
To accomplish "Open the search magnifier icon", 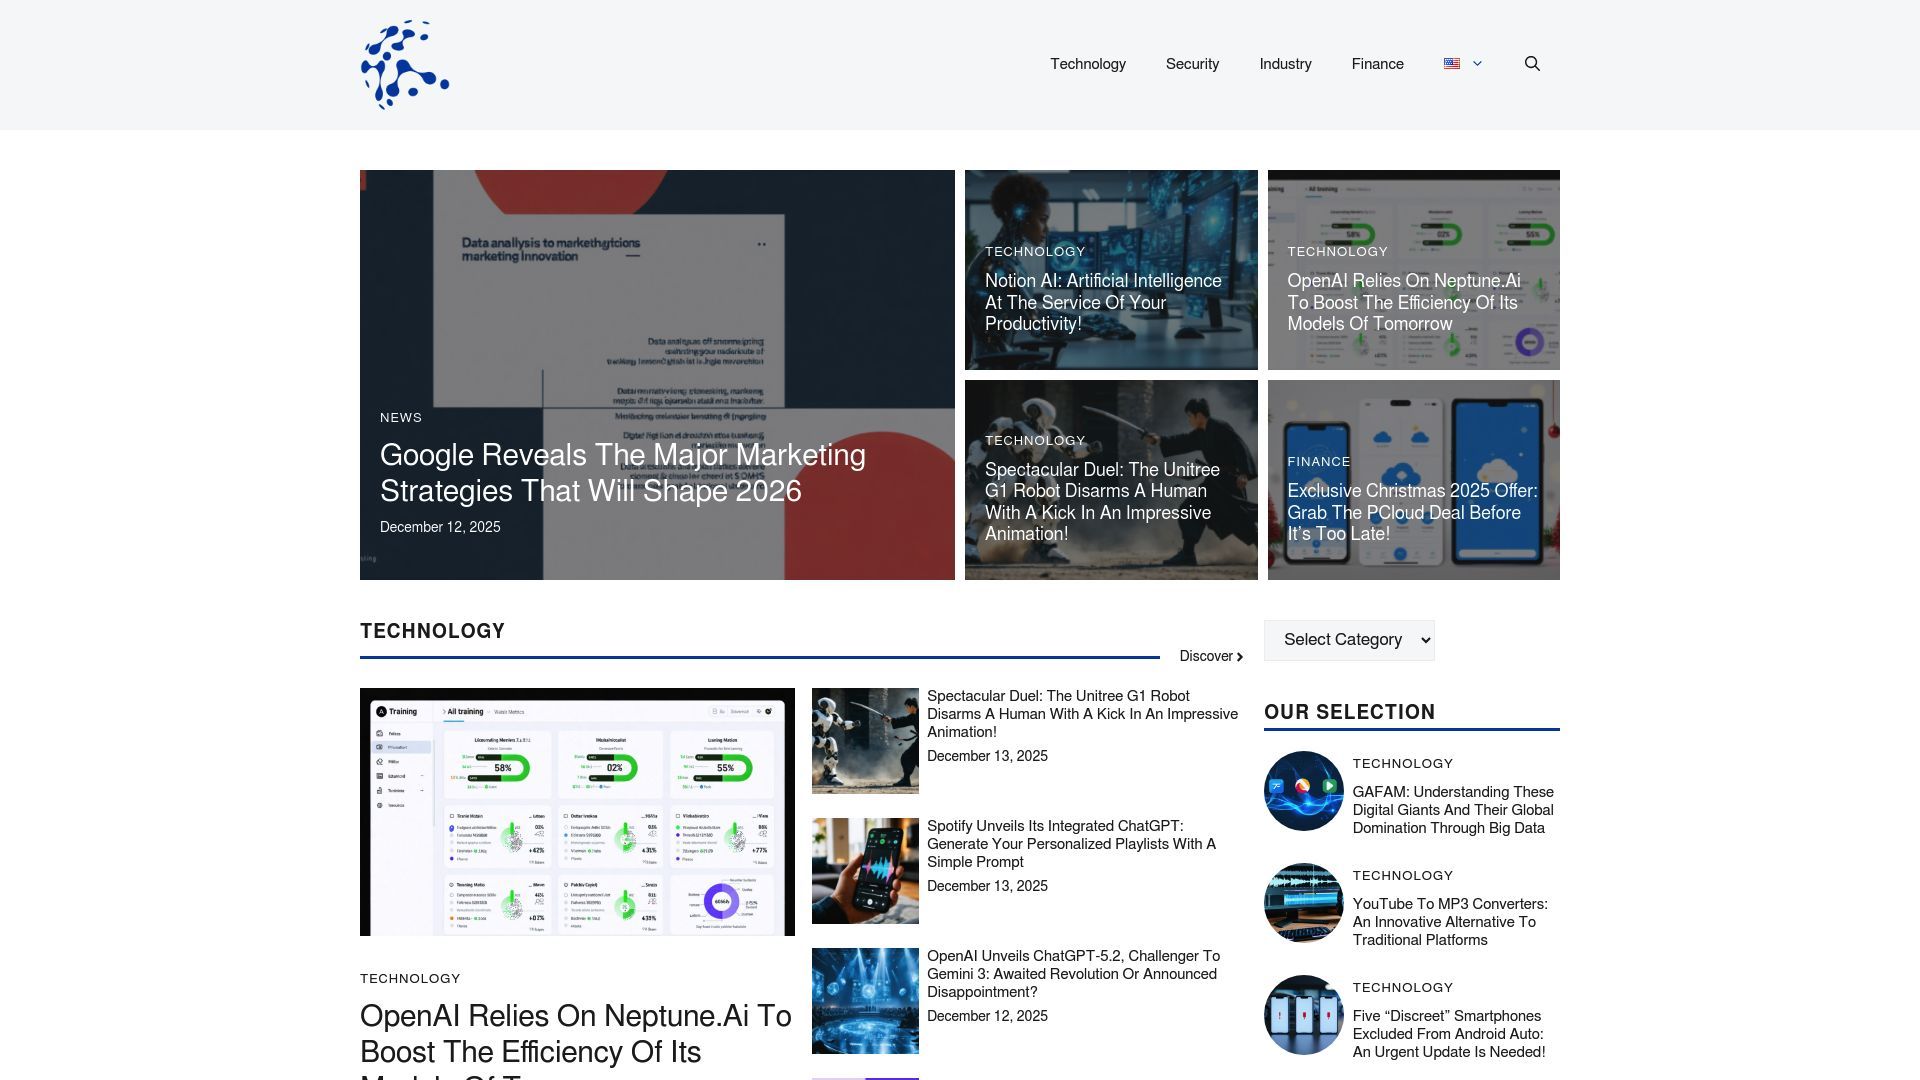I will point(1532,64).
